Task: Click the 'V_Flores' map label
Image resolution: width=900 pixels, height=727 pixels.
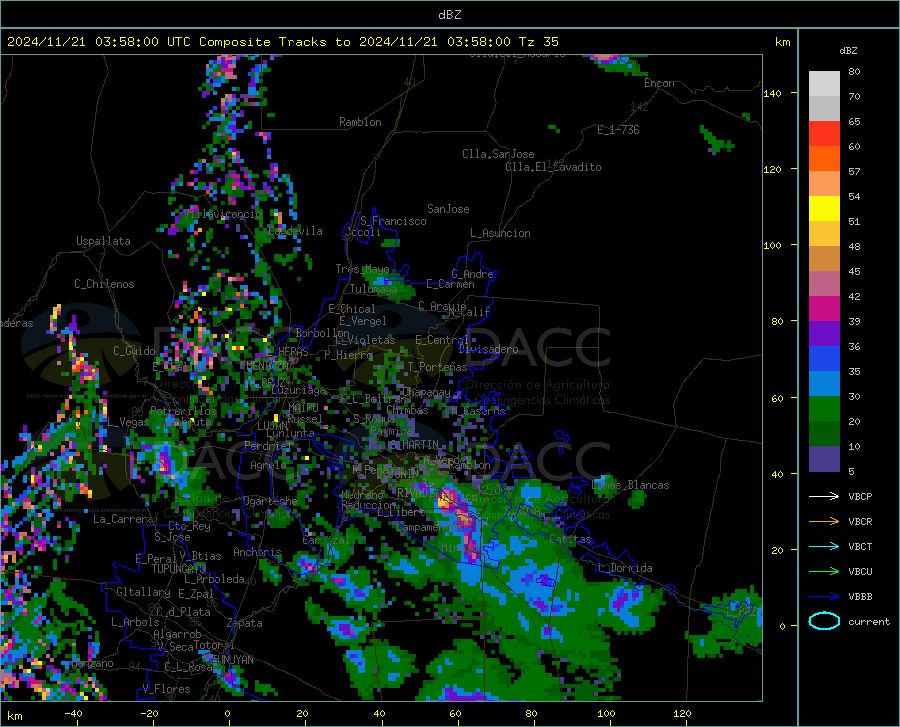Action: tap(166, 689)
